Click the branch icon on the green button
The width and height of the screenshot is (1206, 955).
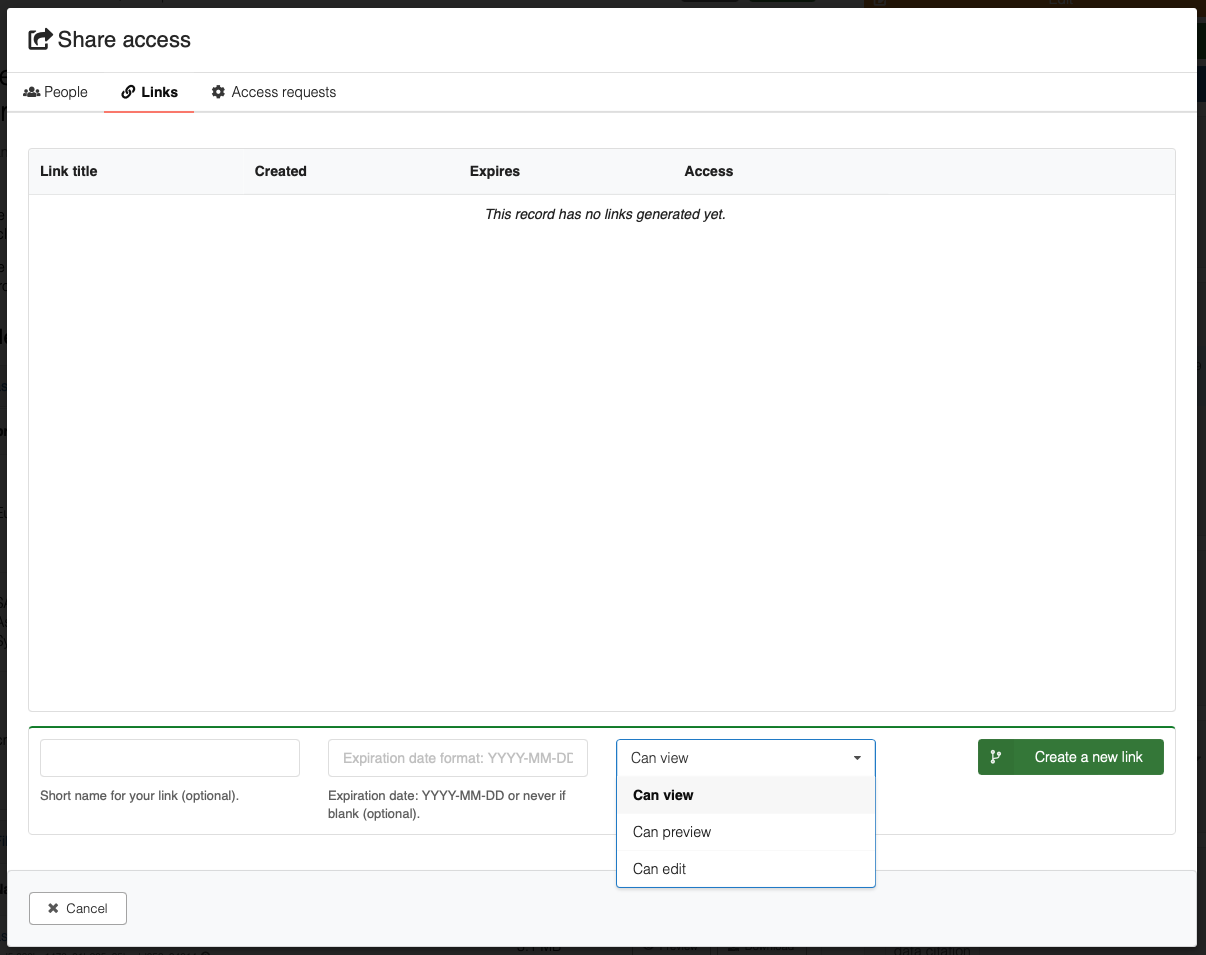(x=995, y=757)
